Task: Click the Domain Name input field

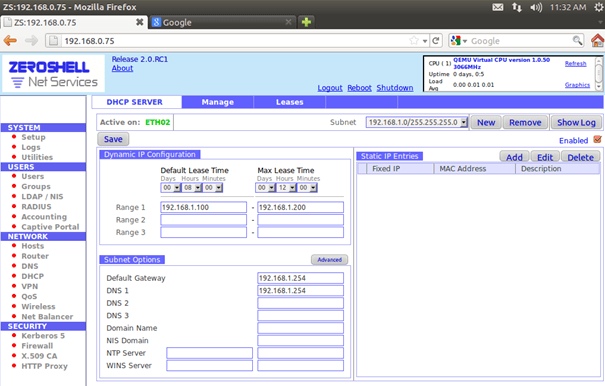Action: pyautogui.click(x=300, y=328)
